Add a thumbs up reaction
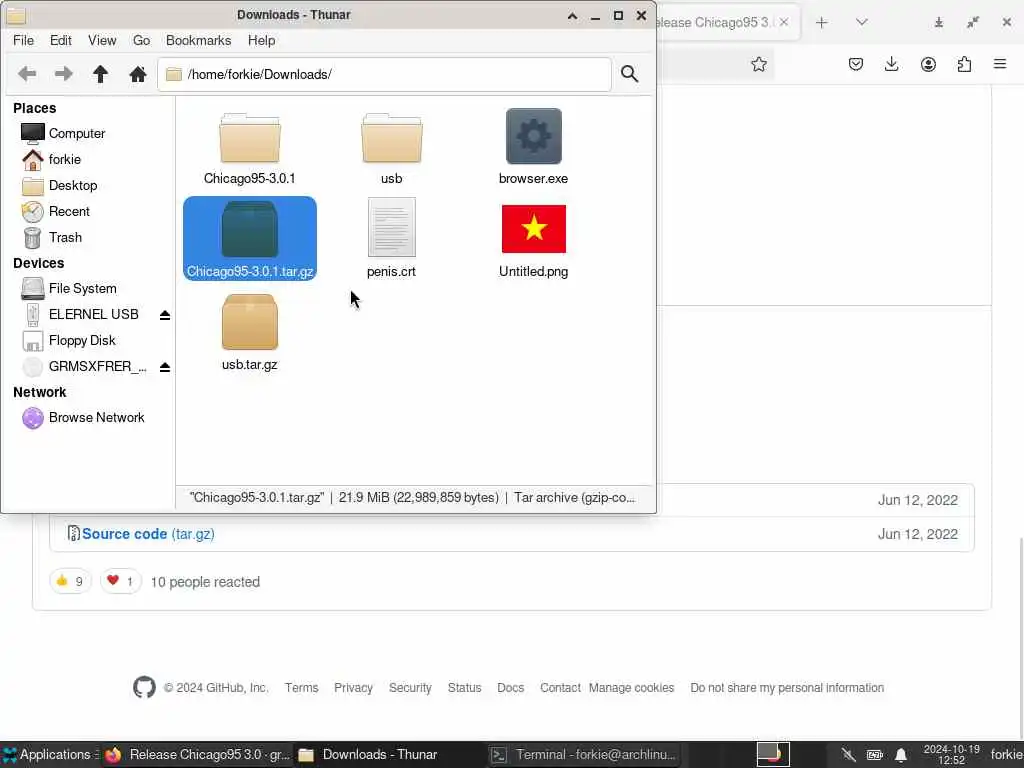Image resolution: width=1024 pixels, height=768 pixels. (x=70, y=581)
